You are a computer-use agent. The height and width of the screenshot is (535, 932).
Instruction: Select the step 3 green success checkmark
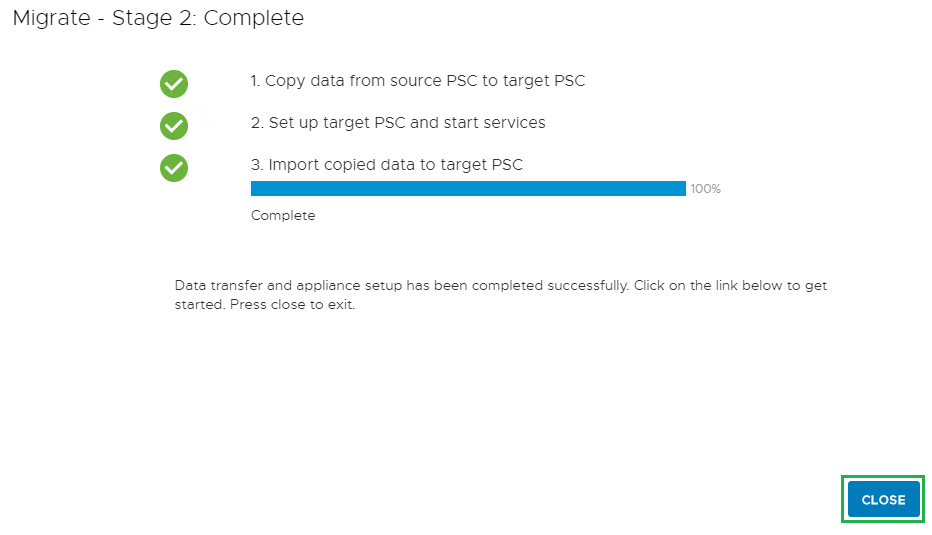pyautogui.click(x=174, y=167)
